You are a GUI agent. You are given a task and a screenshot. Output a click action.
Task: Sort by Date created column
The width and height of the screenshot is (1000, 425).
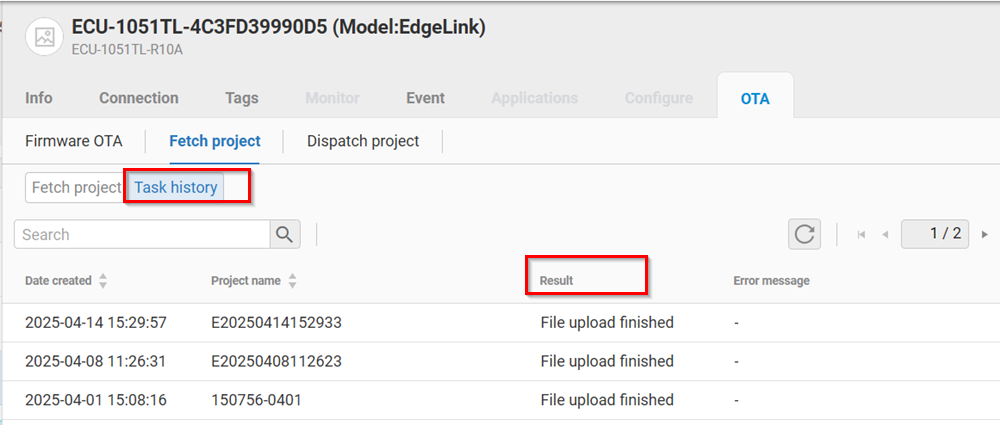[103, 281]
